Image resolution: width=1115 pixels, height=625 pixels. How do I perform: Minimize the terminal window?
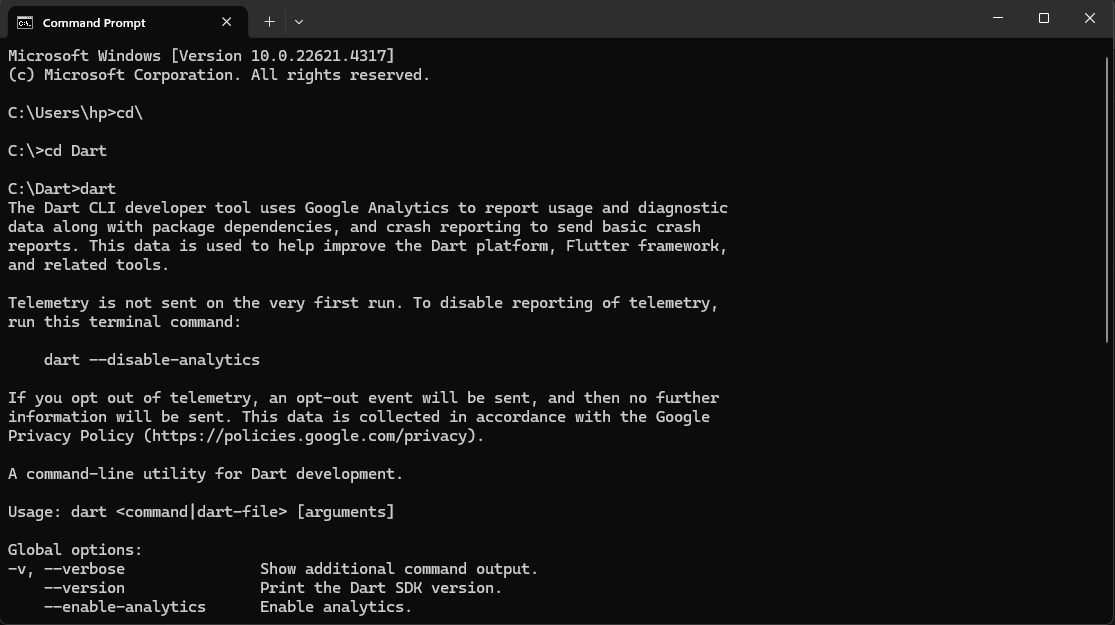(998, 18)
